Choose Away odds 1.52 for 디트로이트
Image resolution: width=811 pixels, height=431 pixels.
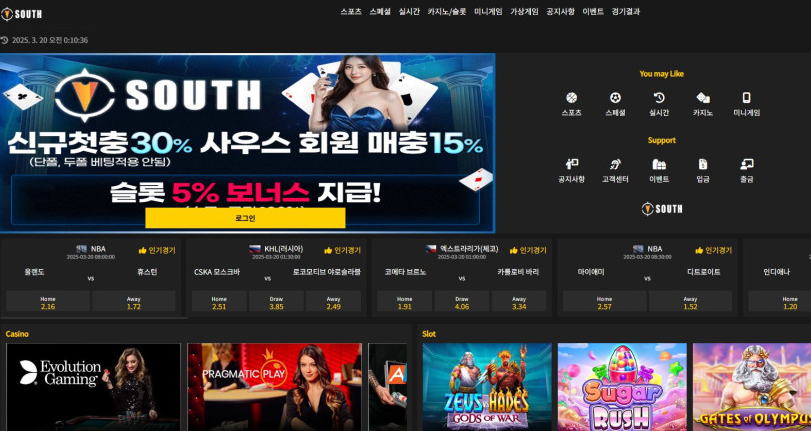coord(690,302)
